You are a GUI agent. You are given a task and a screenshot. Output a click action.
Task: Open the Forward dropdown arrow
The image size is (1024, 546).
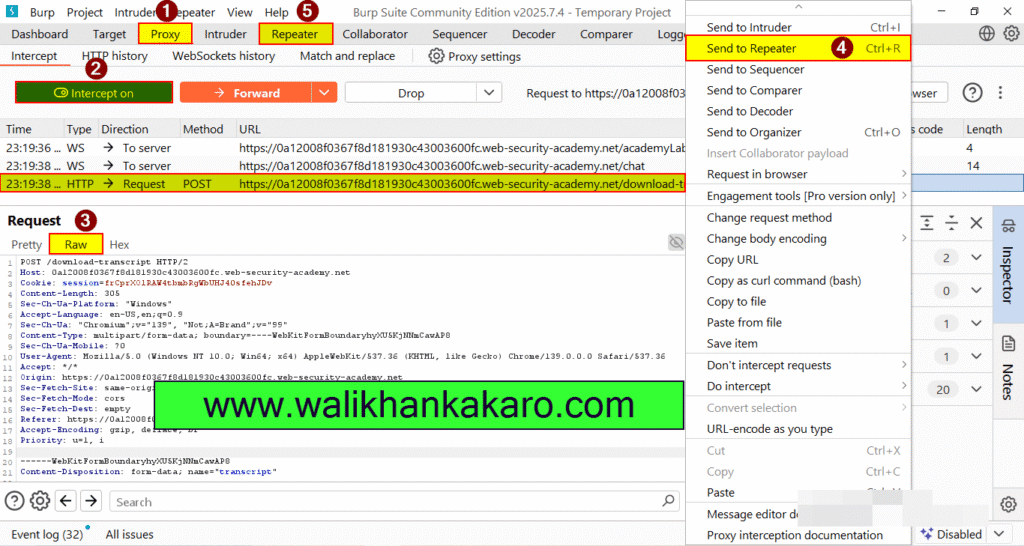[x=325, y=93]
